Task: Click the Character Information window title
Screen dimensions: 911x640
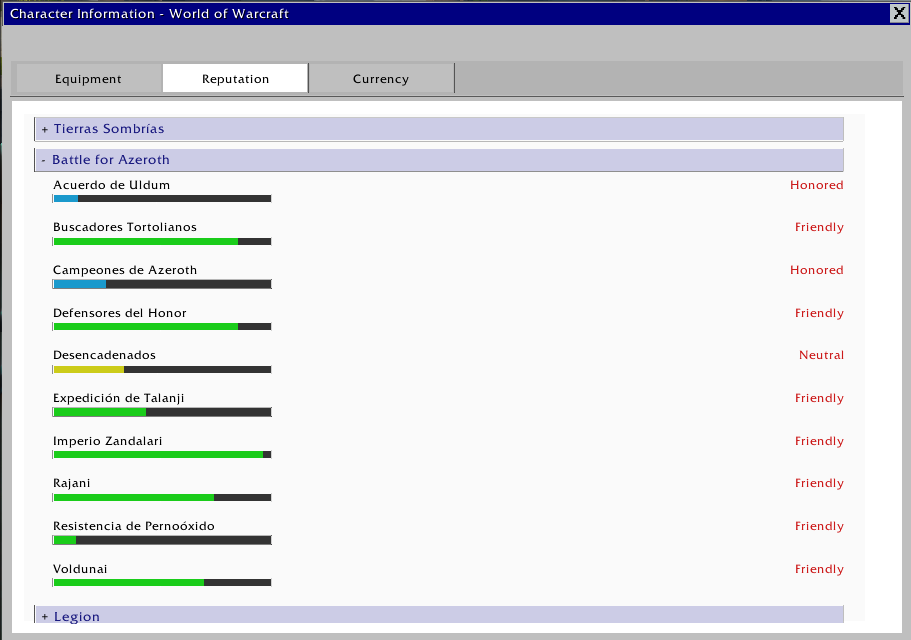Action: click(149, 13)
